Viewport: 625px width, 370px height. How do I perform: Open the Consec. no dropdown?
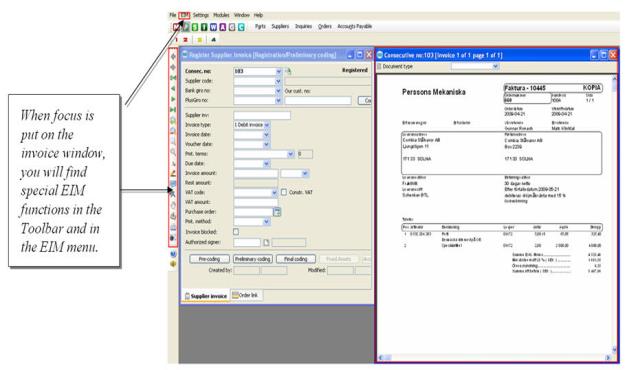278,71
